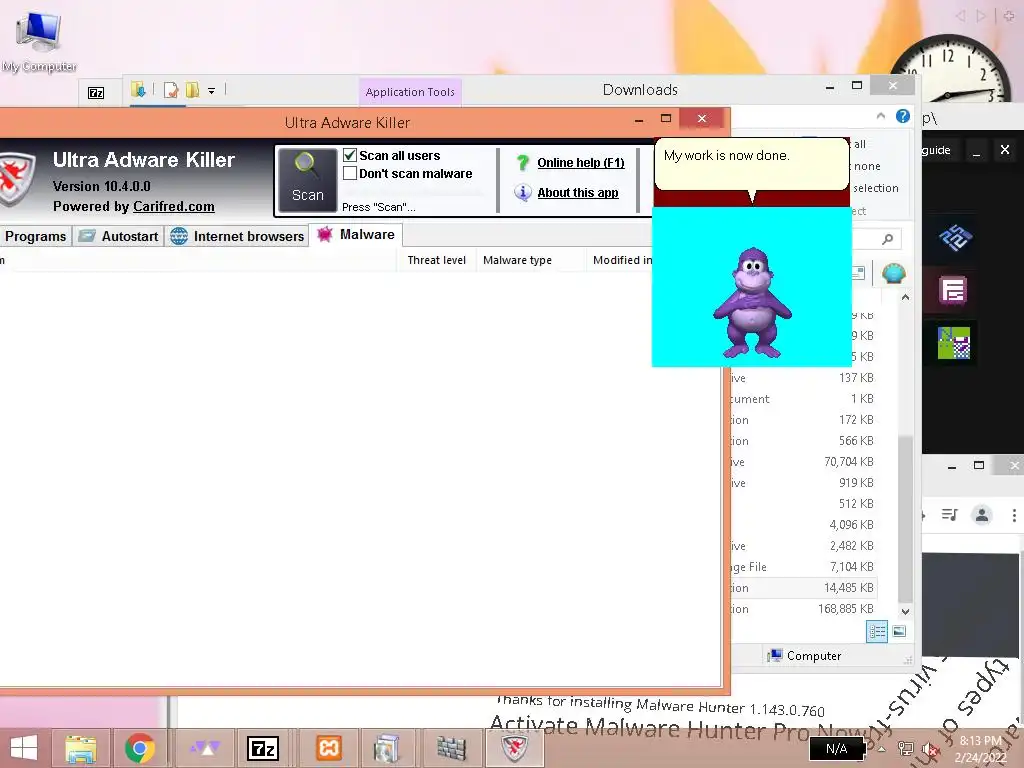Open 7-Zip from the taskbar
This screenshot has height=768, width=1024.
pyautogui.click(x=263, y=748)
